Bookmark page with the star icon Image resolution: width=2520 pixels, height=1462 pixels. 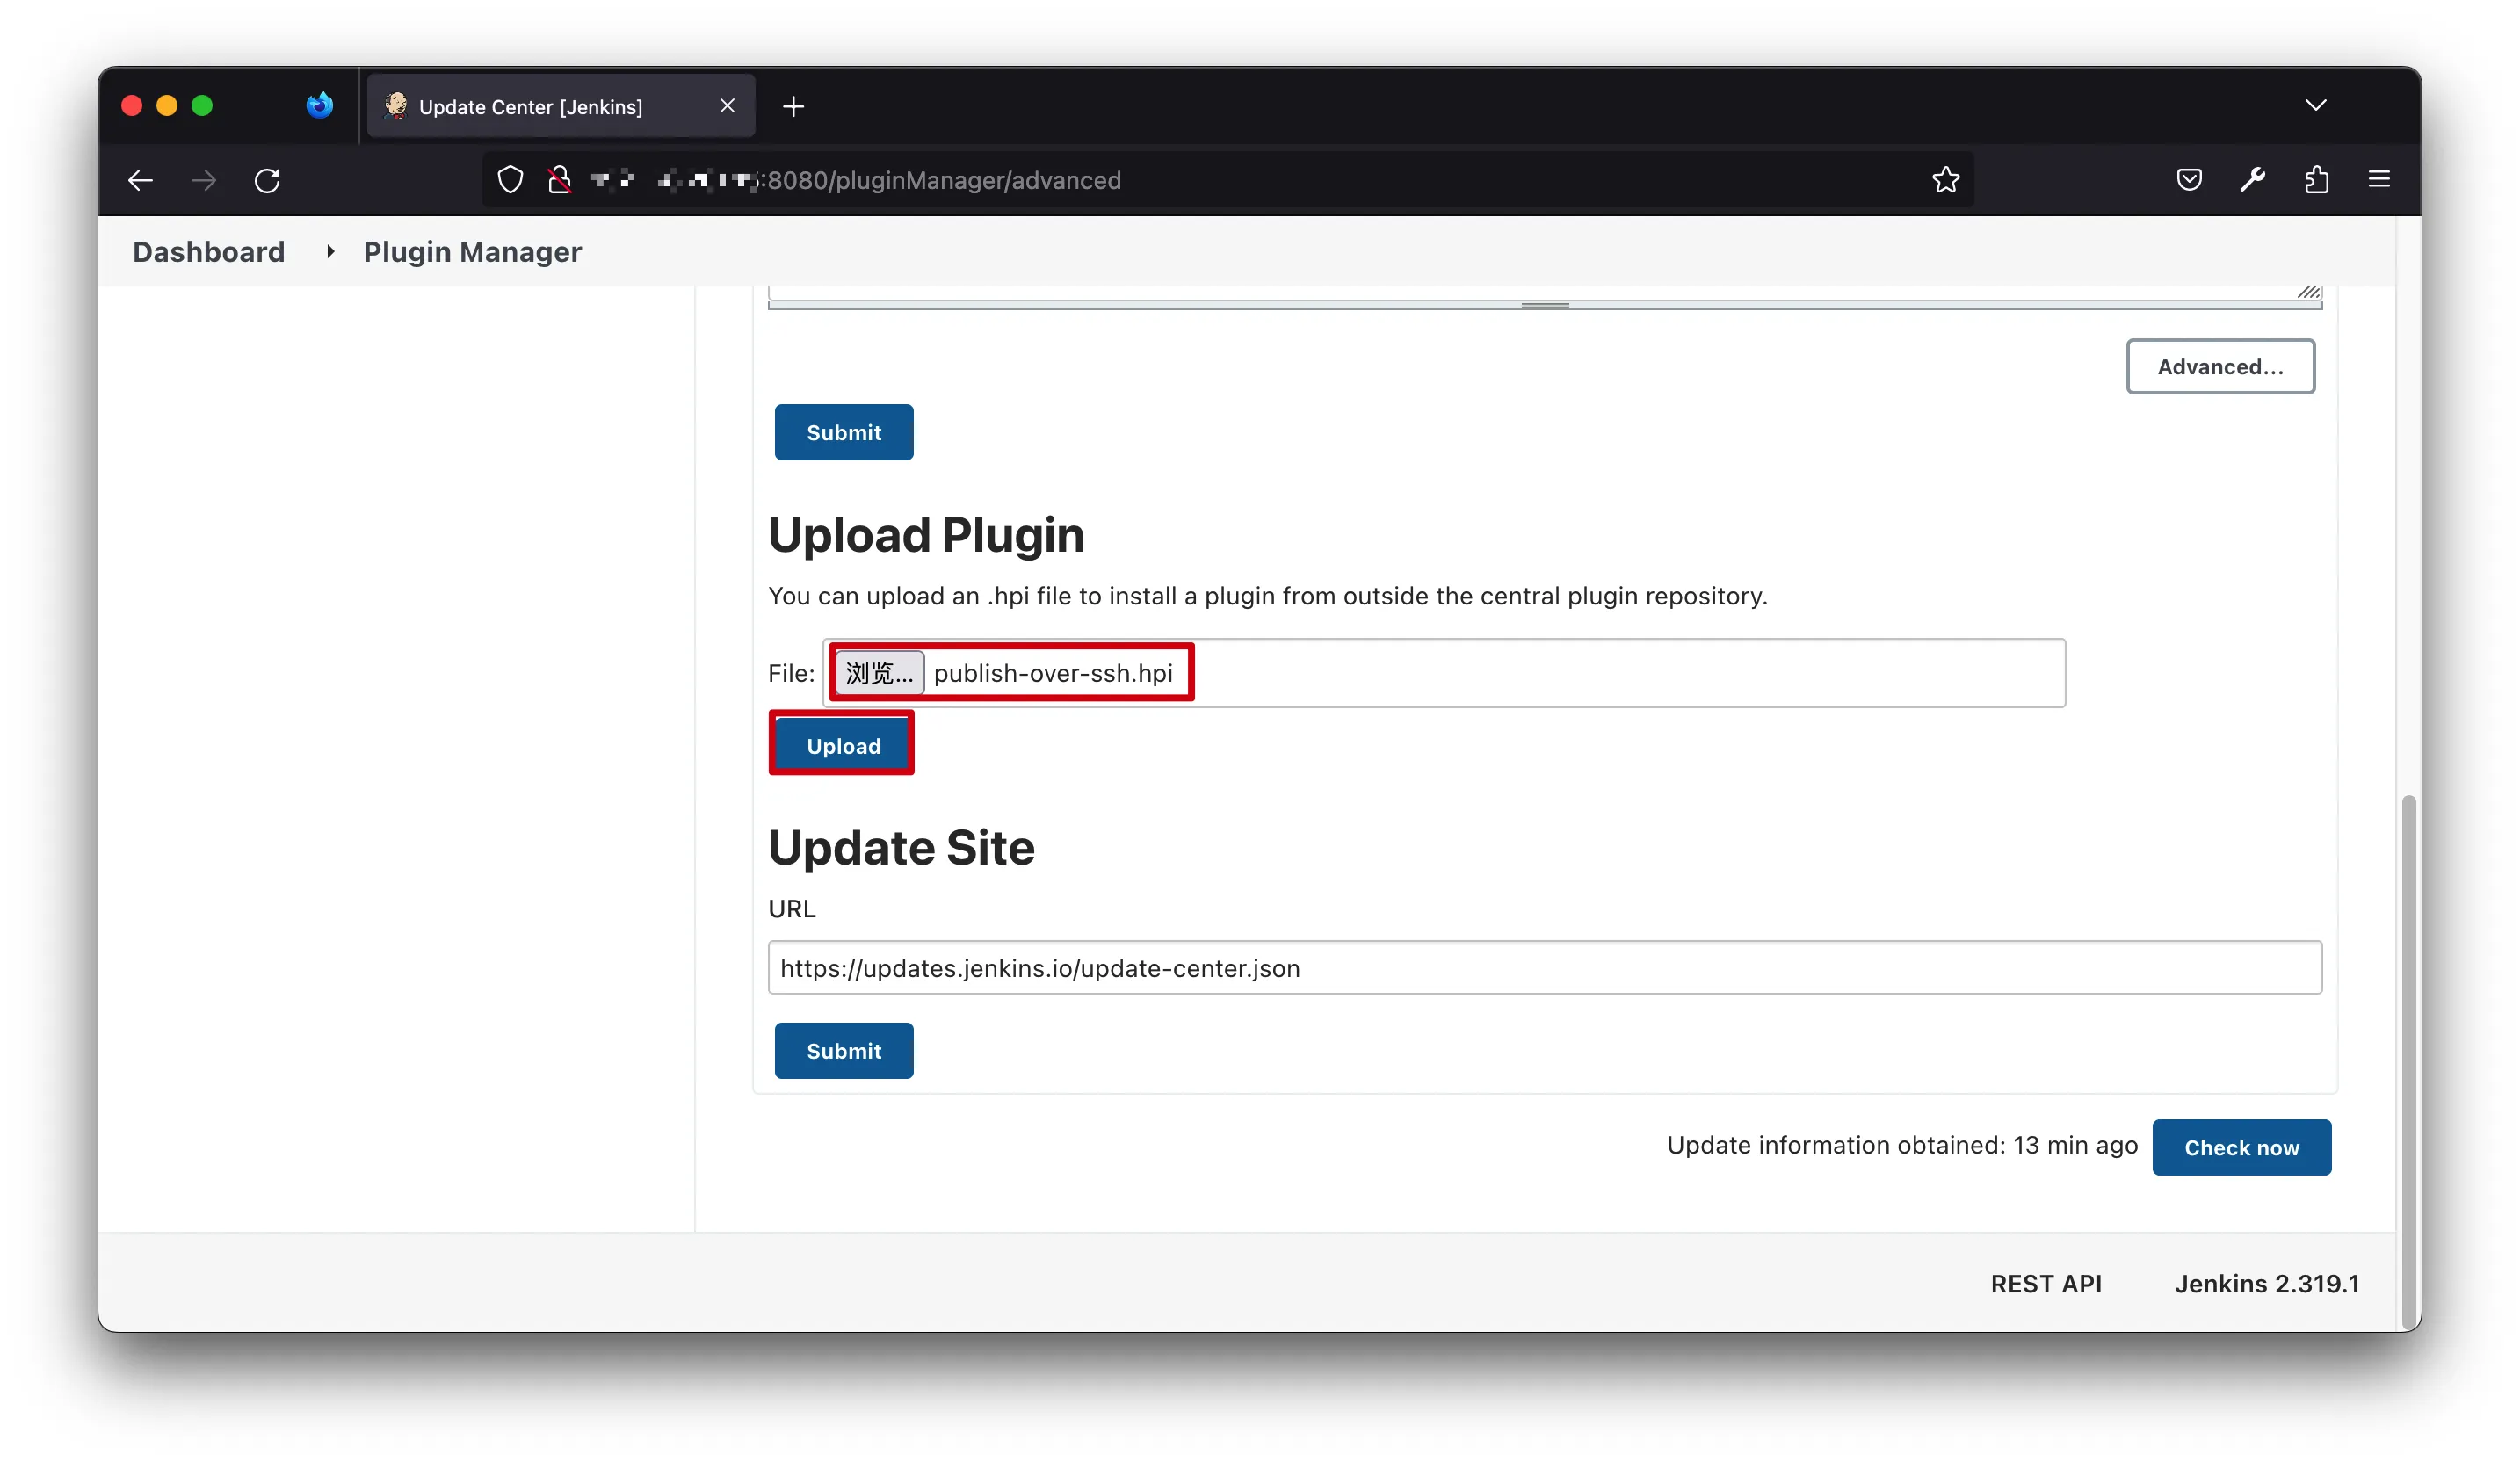pos(1945,180)
